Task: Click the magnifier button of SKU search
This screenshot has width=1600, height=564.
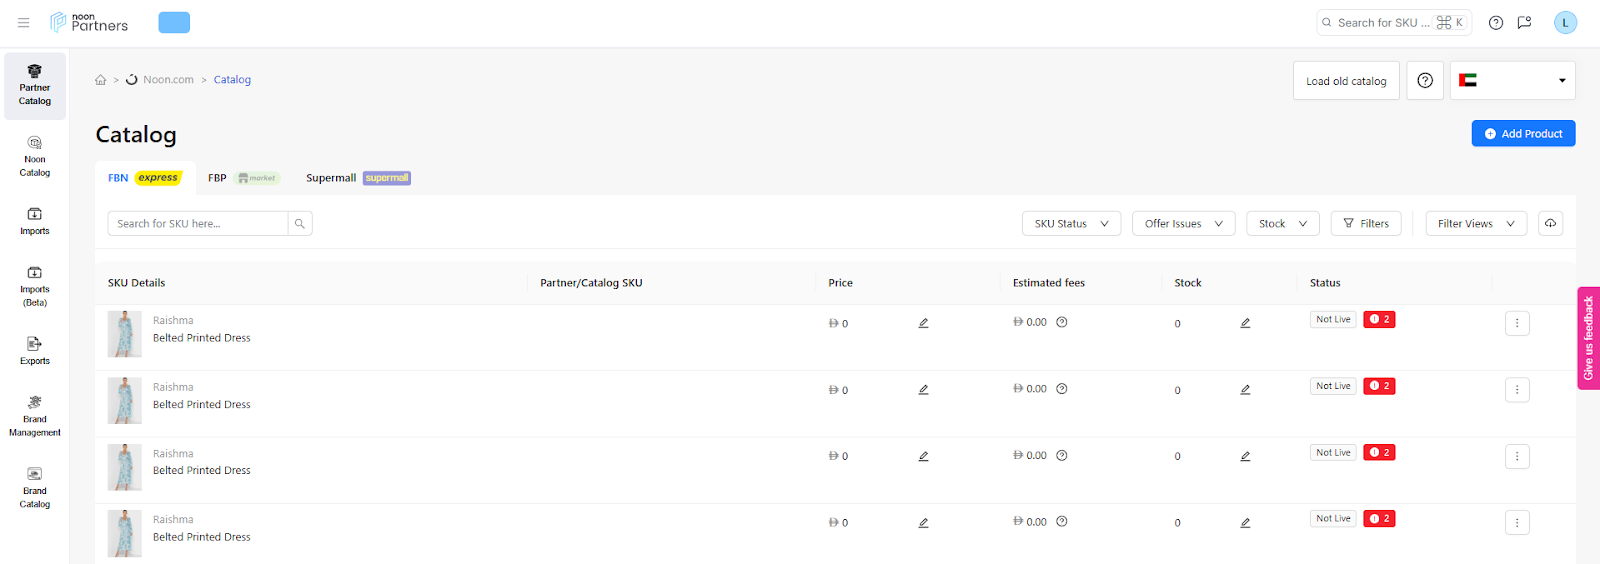Action: pos(300,224)
